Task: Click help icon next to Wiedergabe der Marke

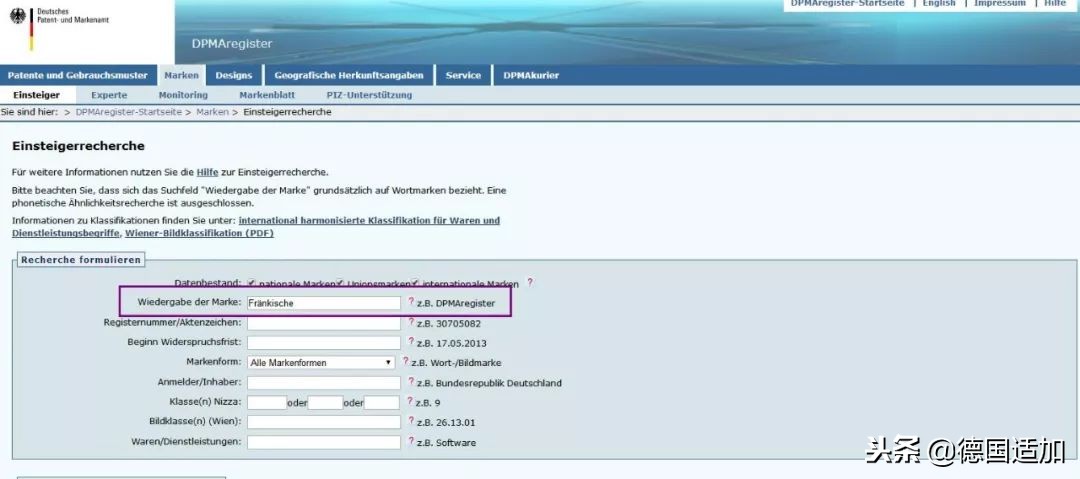Action: click(410, 302)
